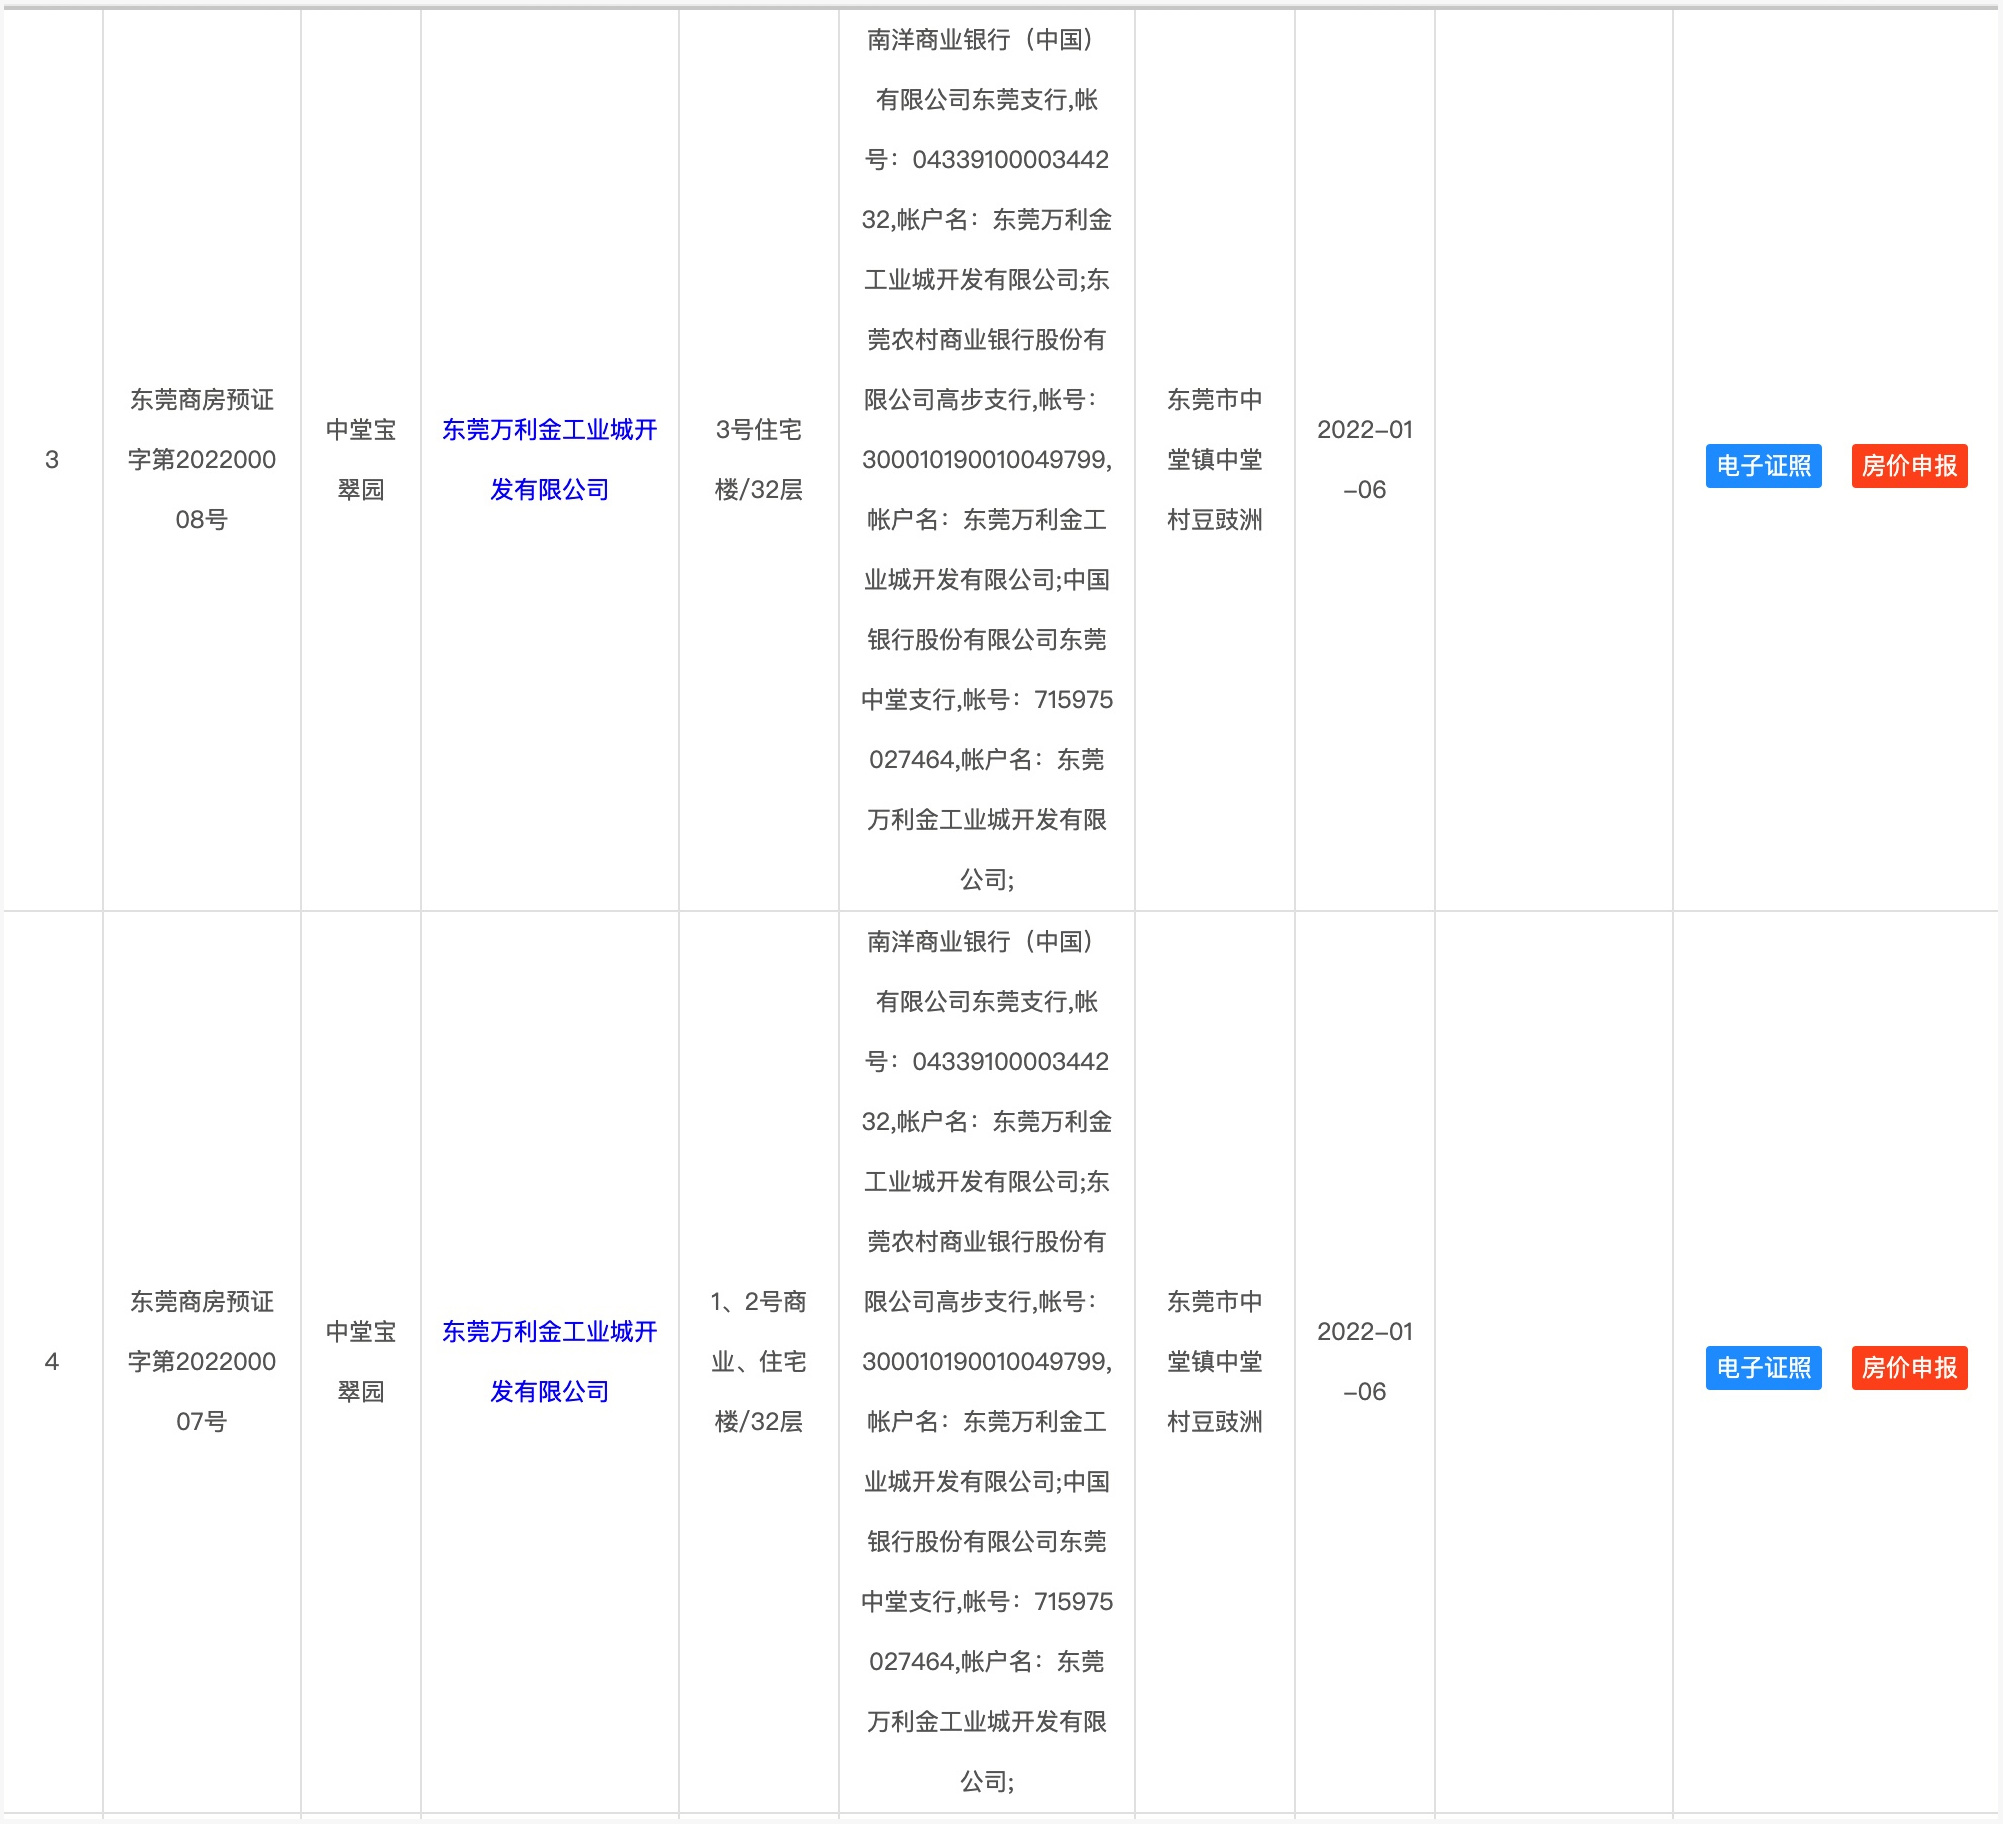Click date 2022-01-06 in row 4
This screenshot has height=1824, width=2003.
tap(1365, 1362)
